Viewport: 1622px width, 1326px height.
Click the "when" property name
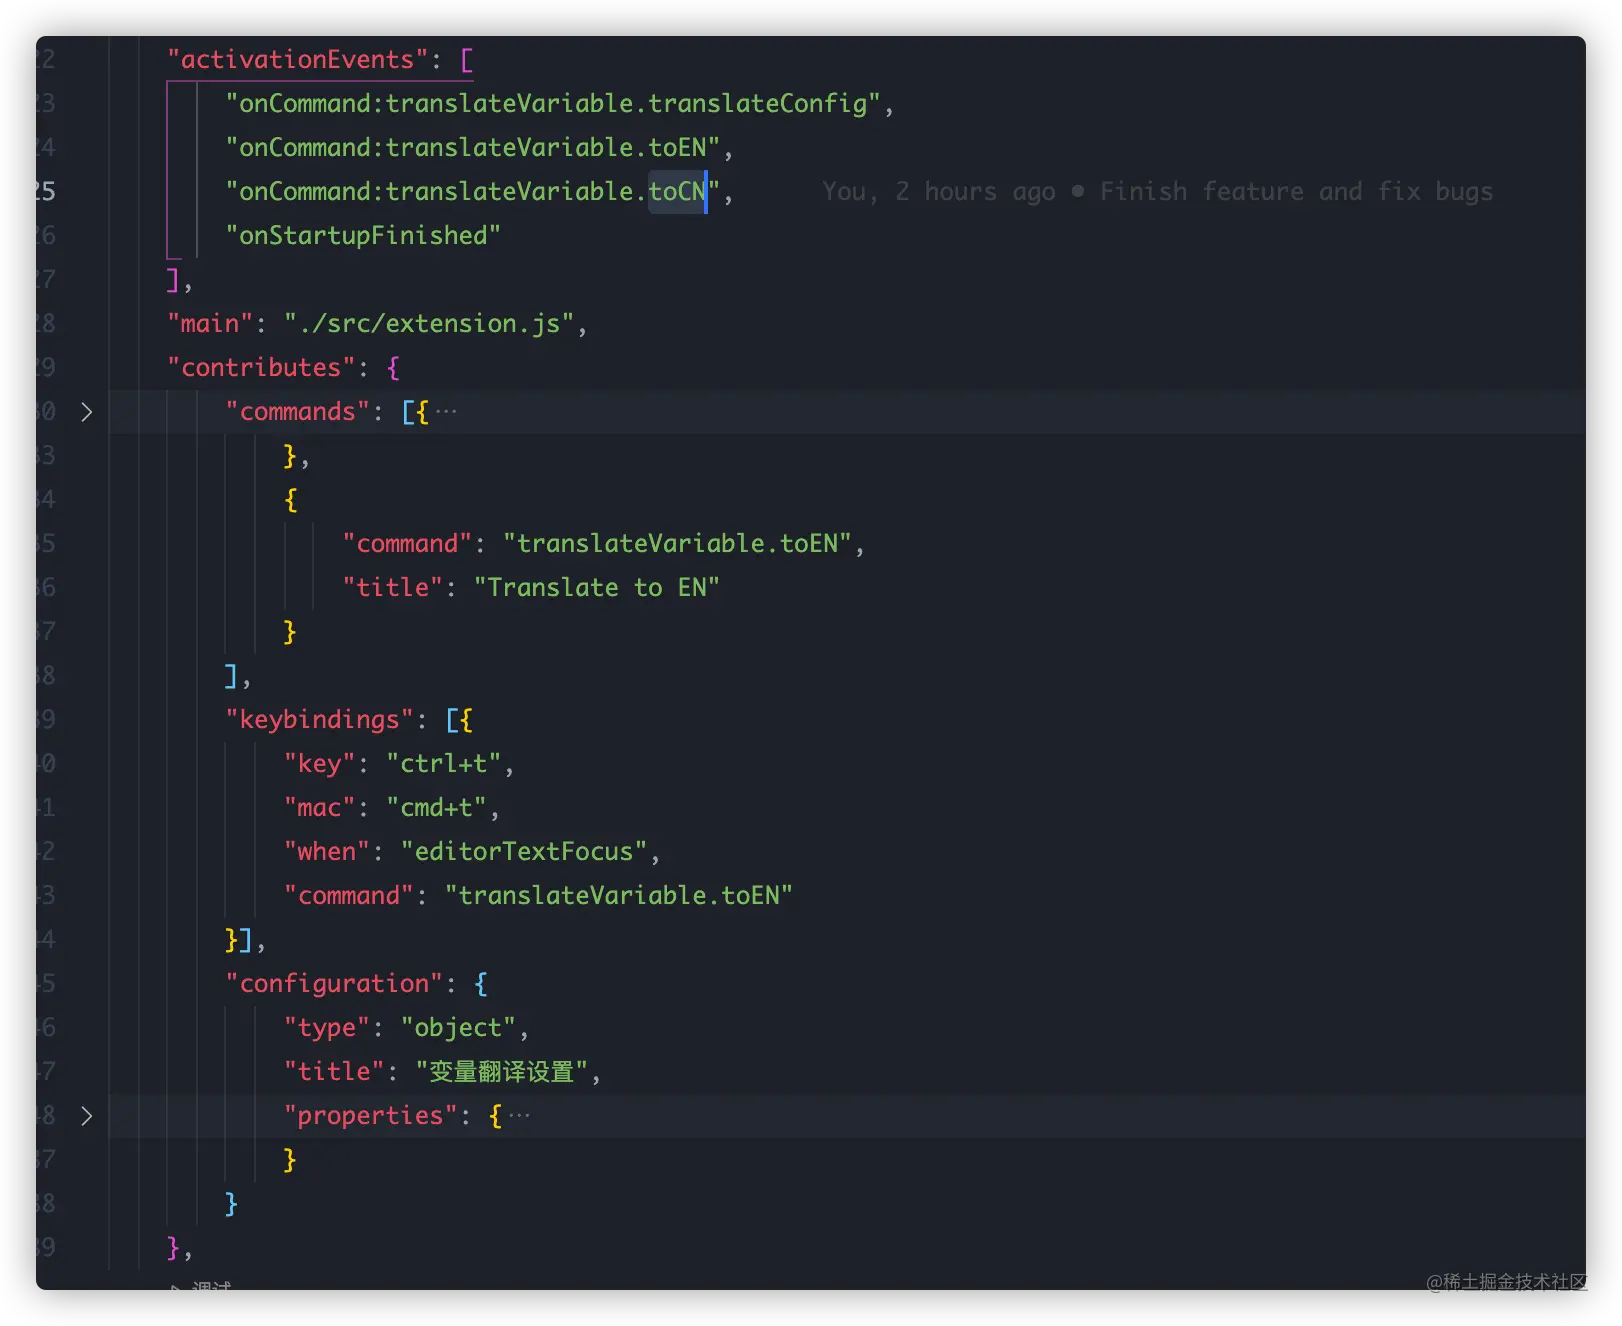click(326, 852)
